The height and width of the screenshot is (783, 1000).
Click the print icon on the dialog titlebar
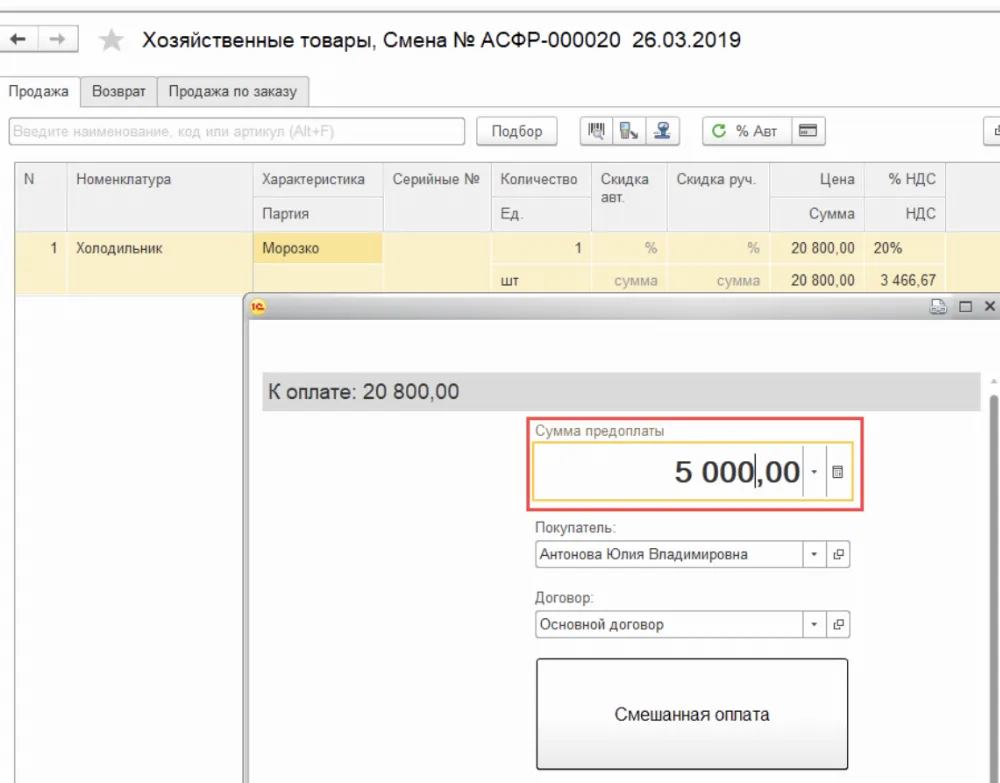click(x=938, y=306)
